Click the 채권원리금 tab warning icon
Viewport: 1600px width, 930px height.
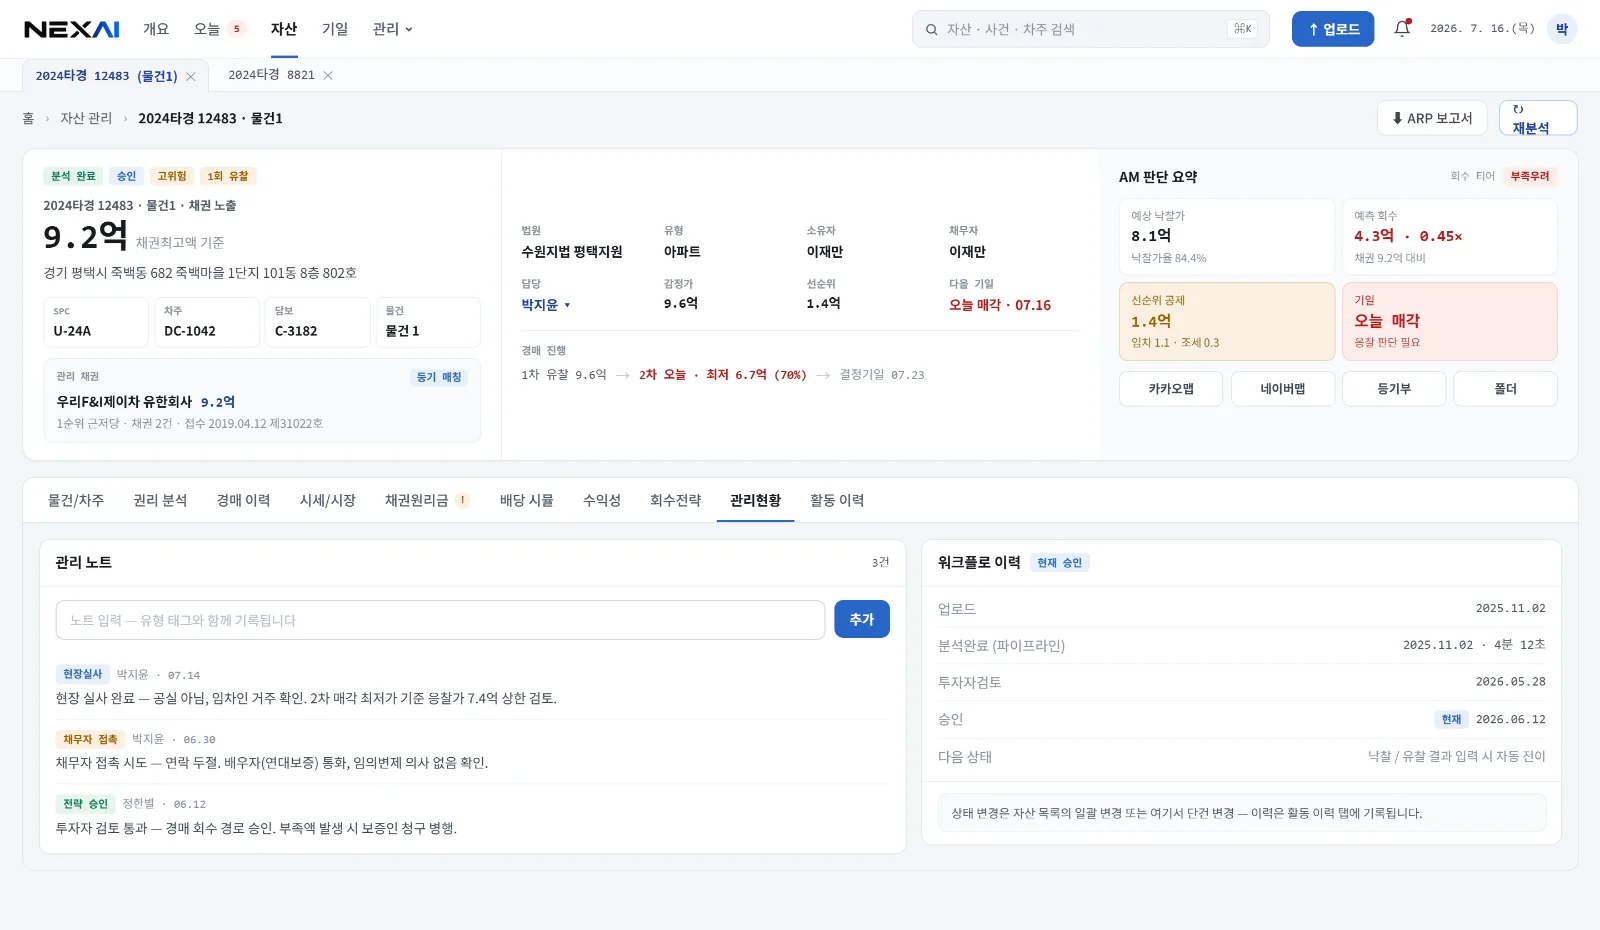tap(463, 500)
